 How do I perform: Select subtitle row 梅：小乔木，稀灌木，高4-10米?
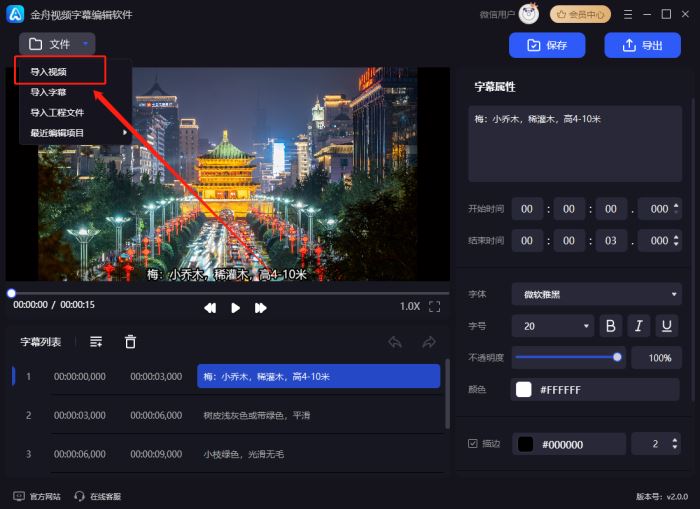point(318,376)
